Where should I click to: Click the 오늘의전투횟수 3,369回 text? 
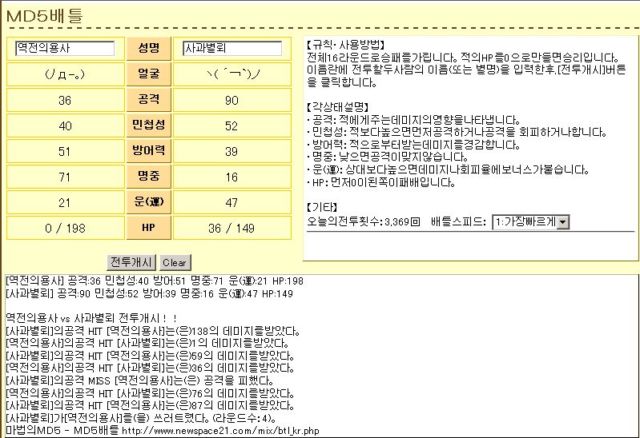pos(363,222)
